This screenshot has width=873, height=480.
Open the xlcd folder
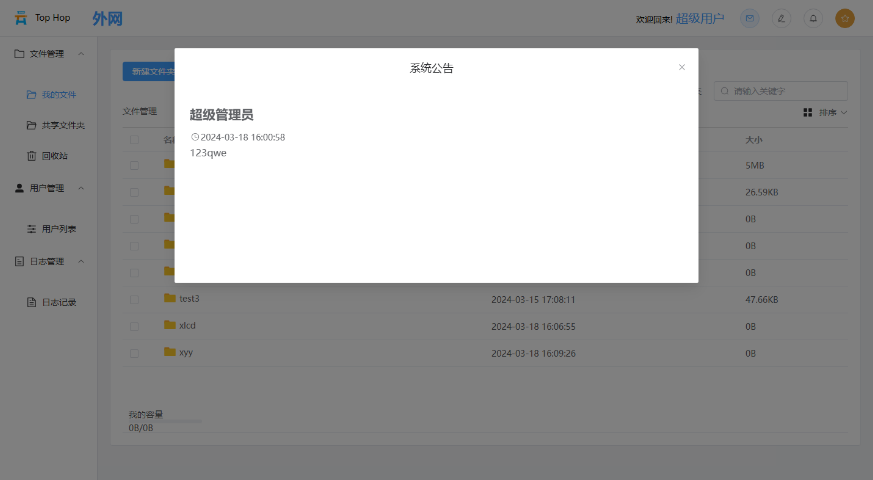[x=187, y=326]
